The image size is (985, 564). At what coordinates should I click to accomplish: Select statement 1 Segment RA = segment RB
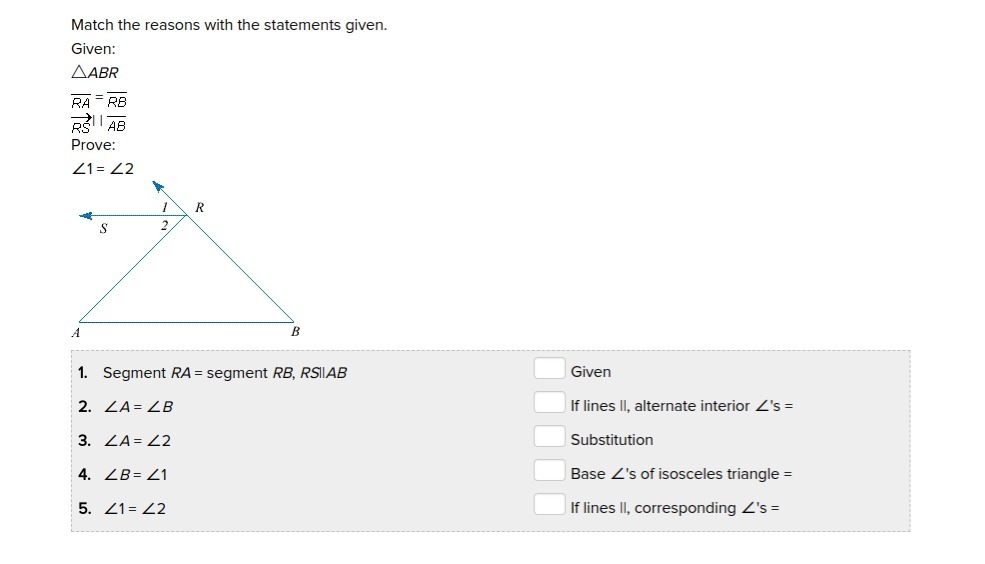tap(225, 373)
